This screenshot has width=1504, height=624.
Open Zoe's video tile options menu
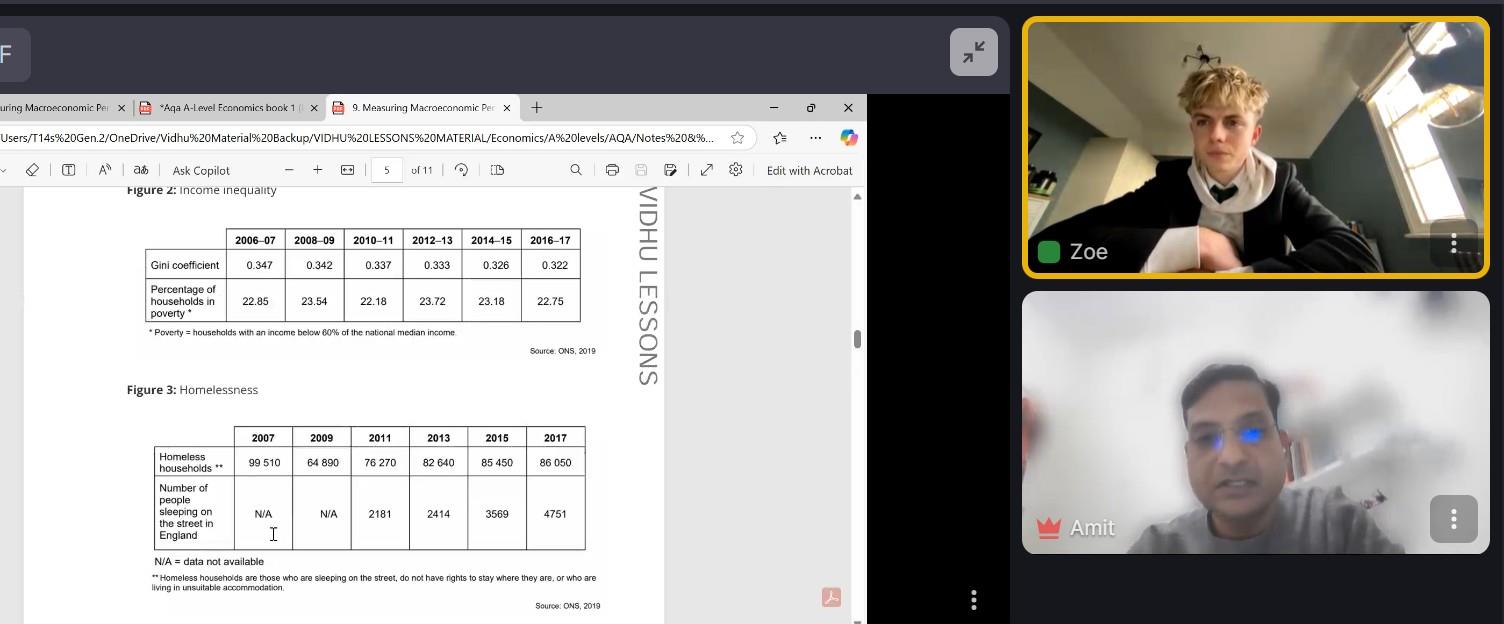[1453, 243]
